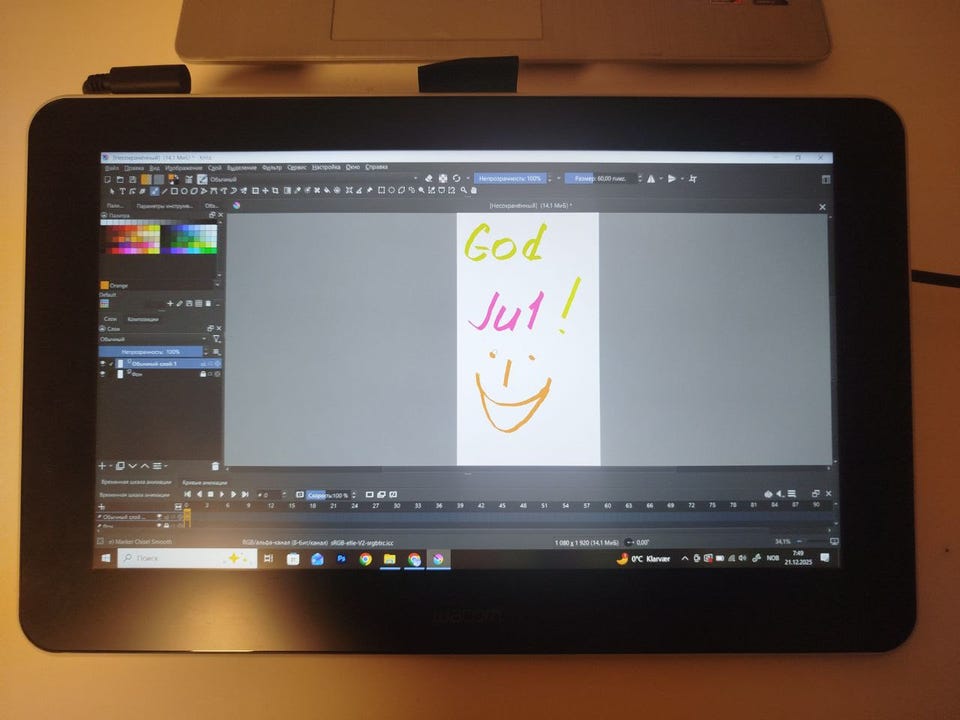Open palette color name Orange dropdown
This screenshot has height=720, width=960.
click(217, 285)
